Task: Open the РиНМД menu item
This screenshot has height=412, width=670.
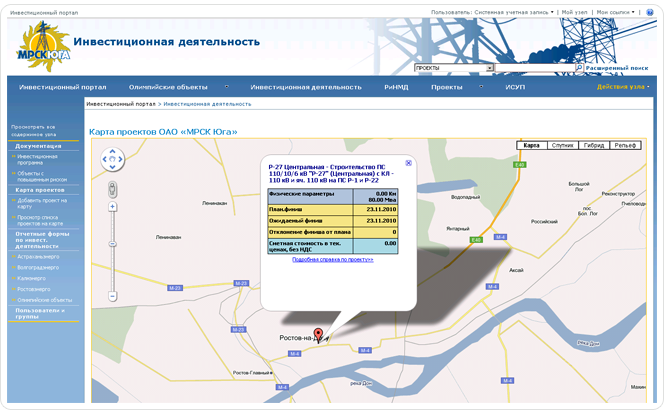Action: (396, 87)
